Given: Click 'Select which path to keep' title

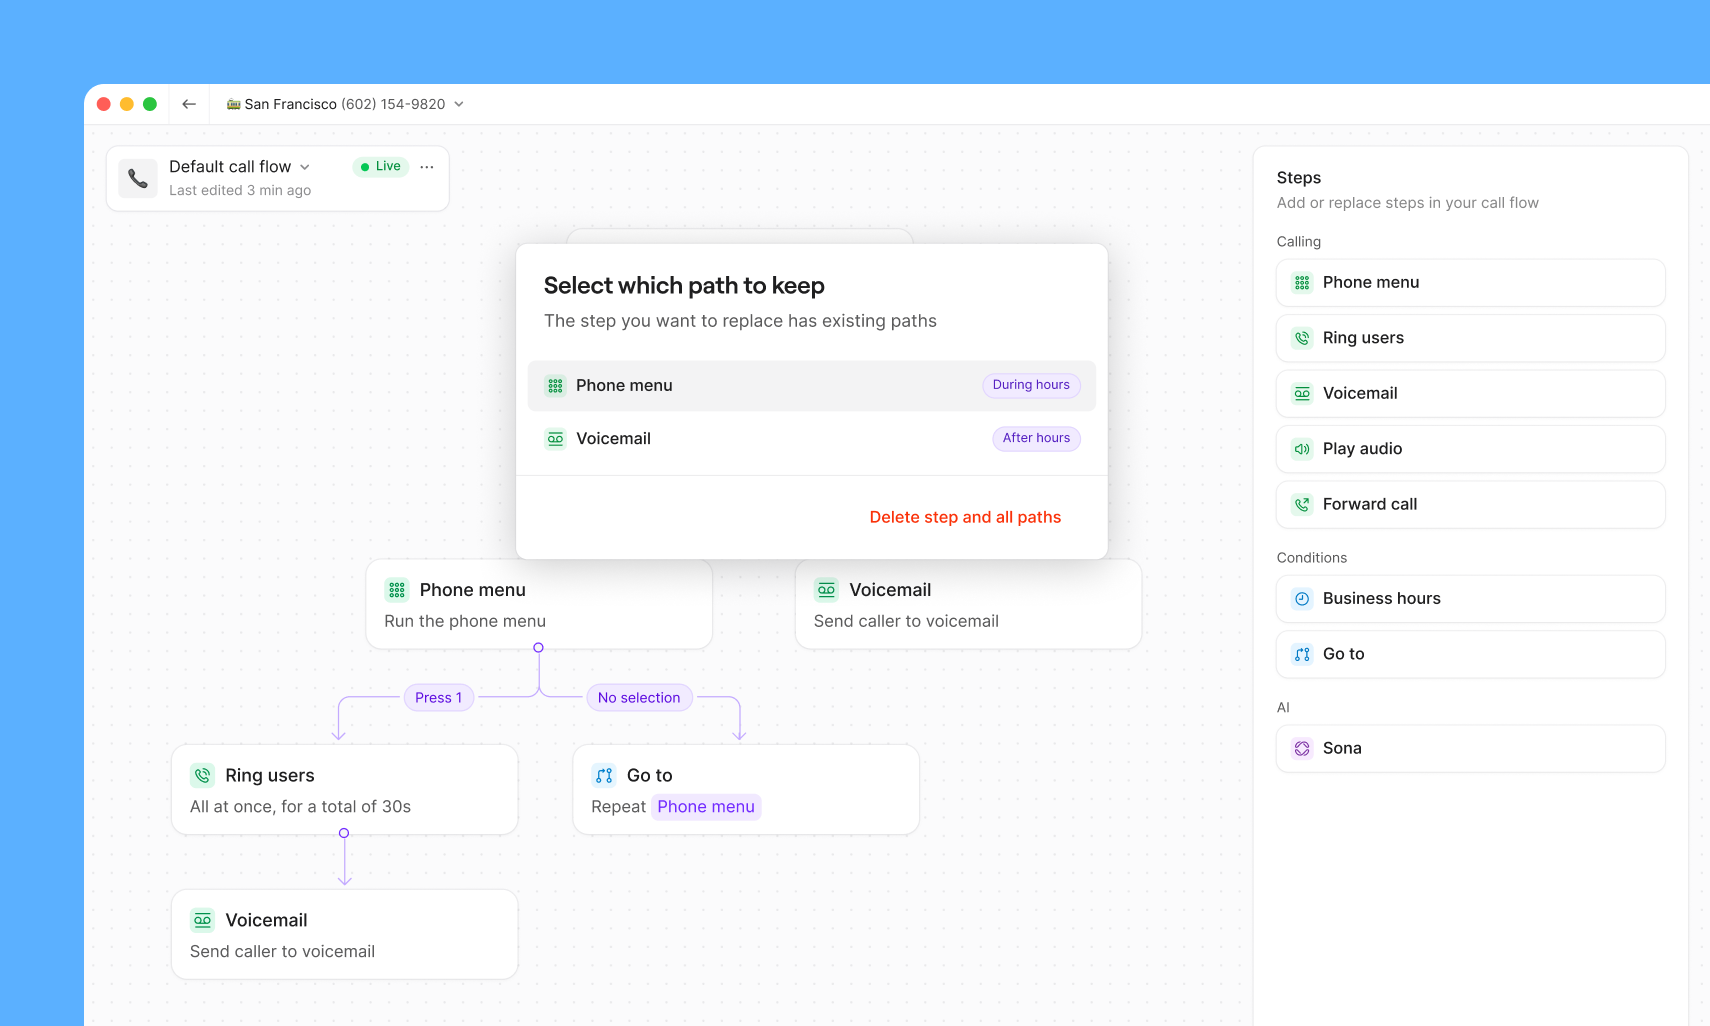Looking at the screenshot, I should (684, 286).
